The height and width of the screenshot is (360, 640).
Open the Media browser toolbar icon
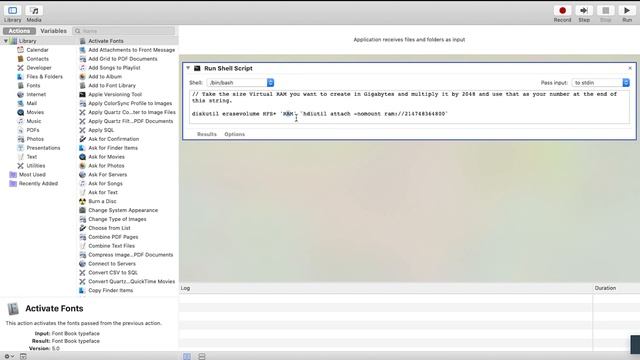(34, 11)
